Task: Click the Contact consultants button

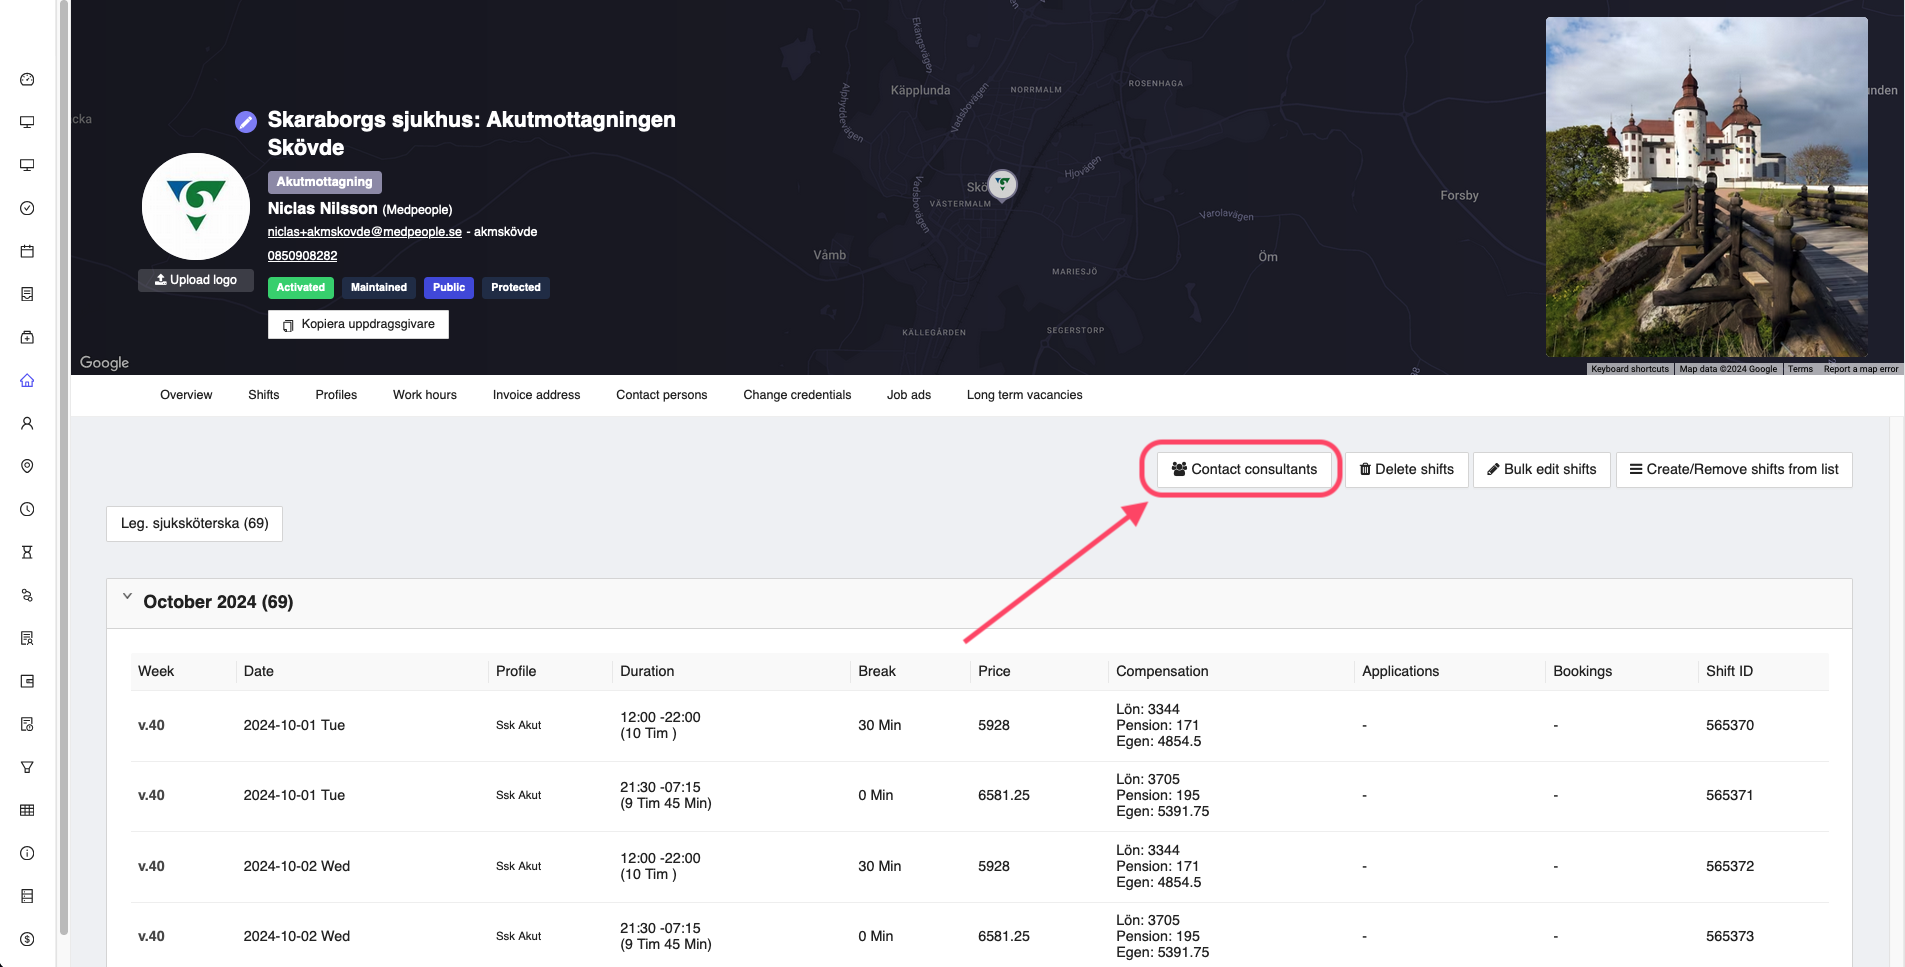Action: pyautogui.click(x=1244, y=470)
